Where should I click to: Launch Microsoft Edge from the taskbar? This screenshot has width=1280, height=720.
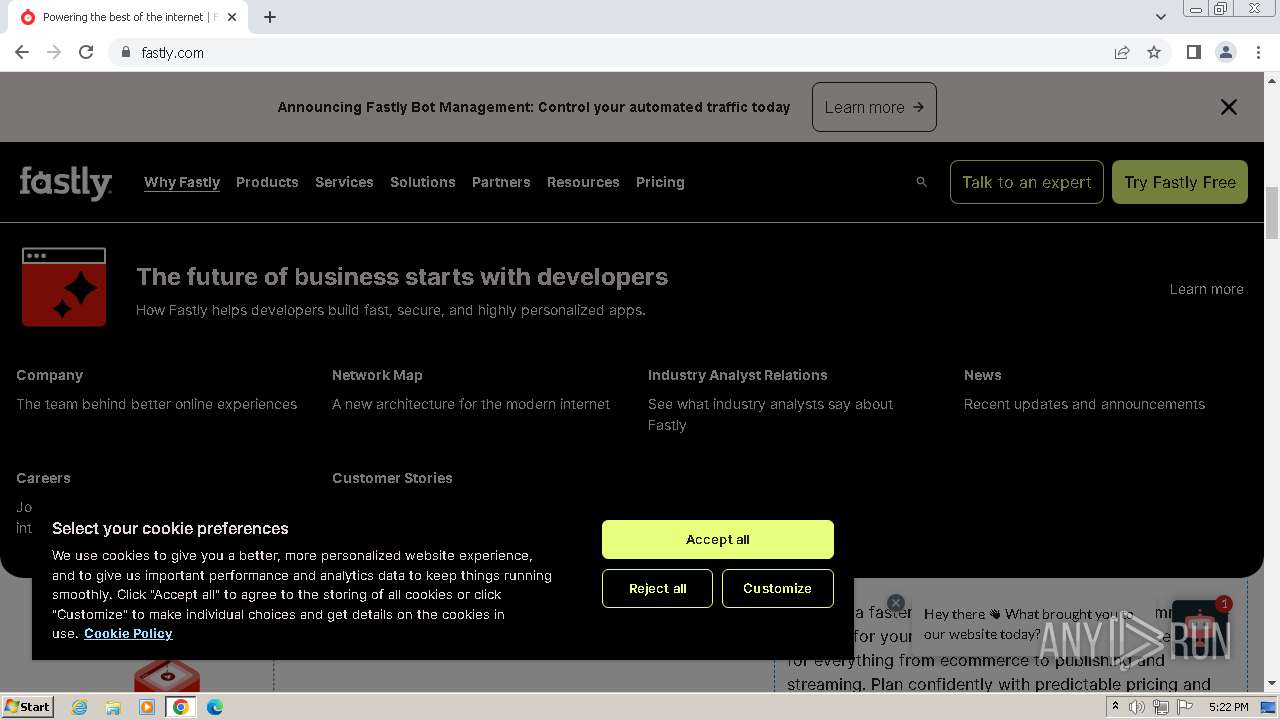(x=215, y=707)
